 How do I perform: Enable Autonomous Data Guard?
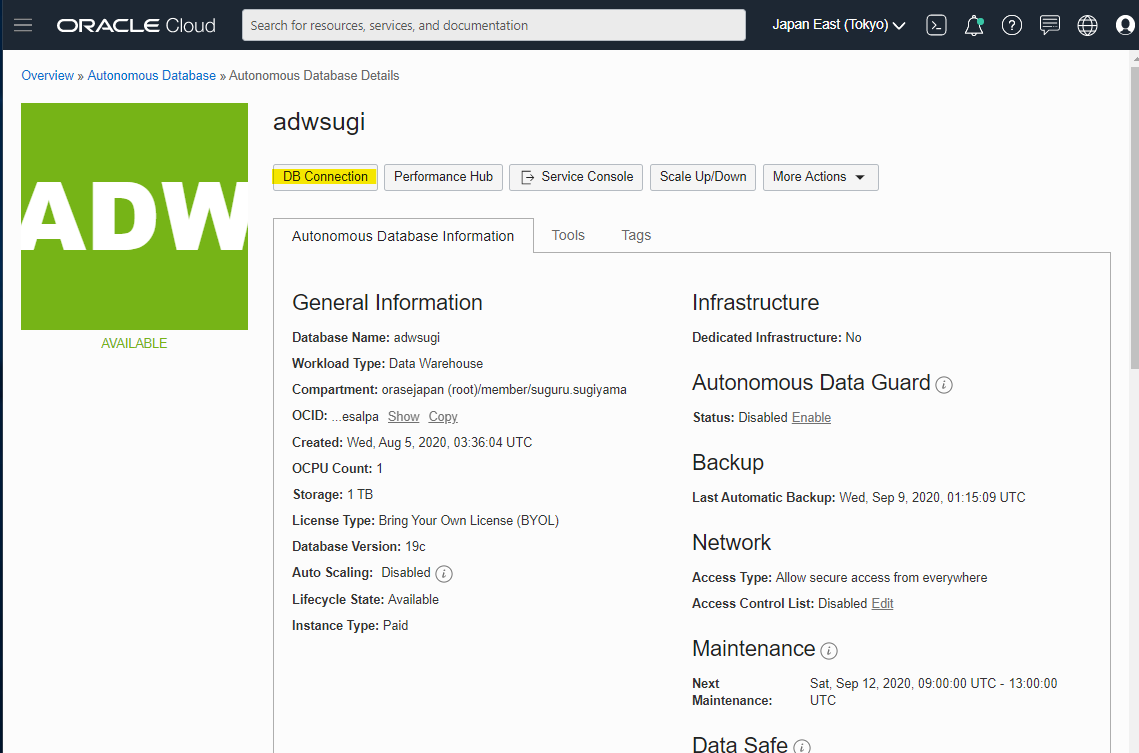[811, 417]
